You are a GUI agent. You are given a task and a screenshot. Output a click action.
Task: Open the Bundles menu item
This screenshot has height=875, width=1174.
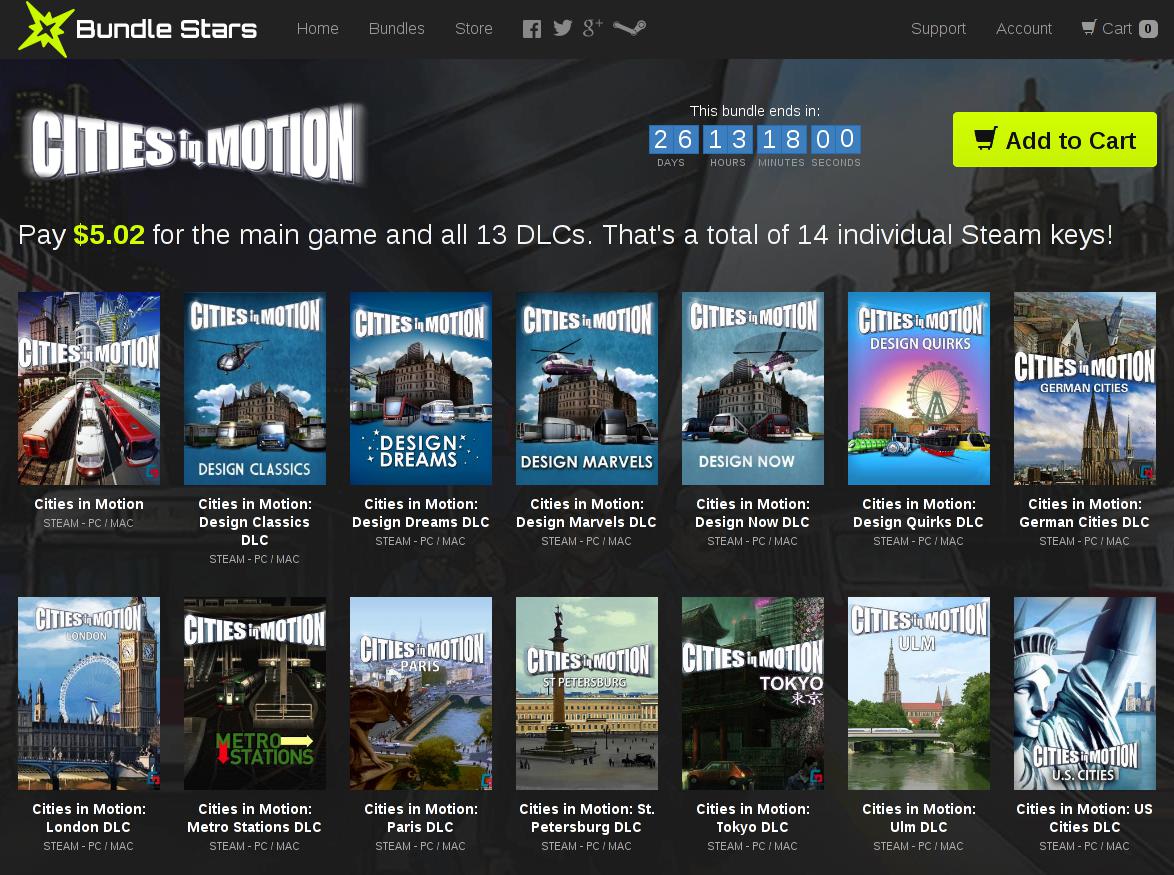click(397, 28)
